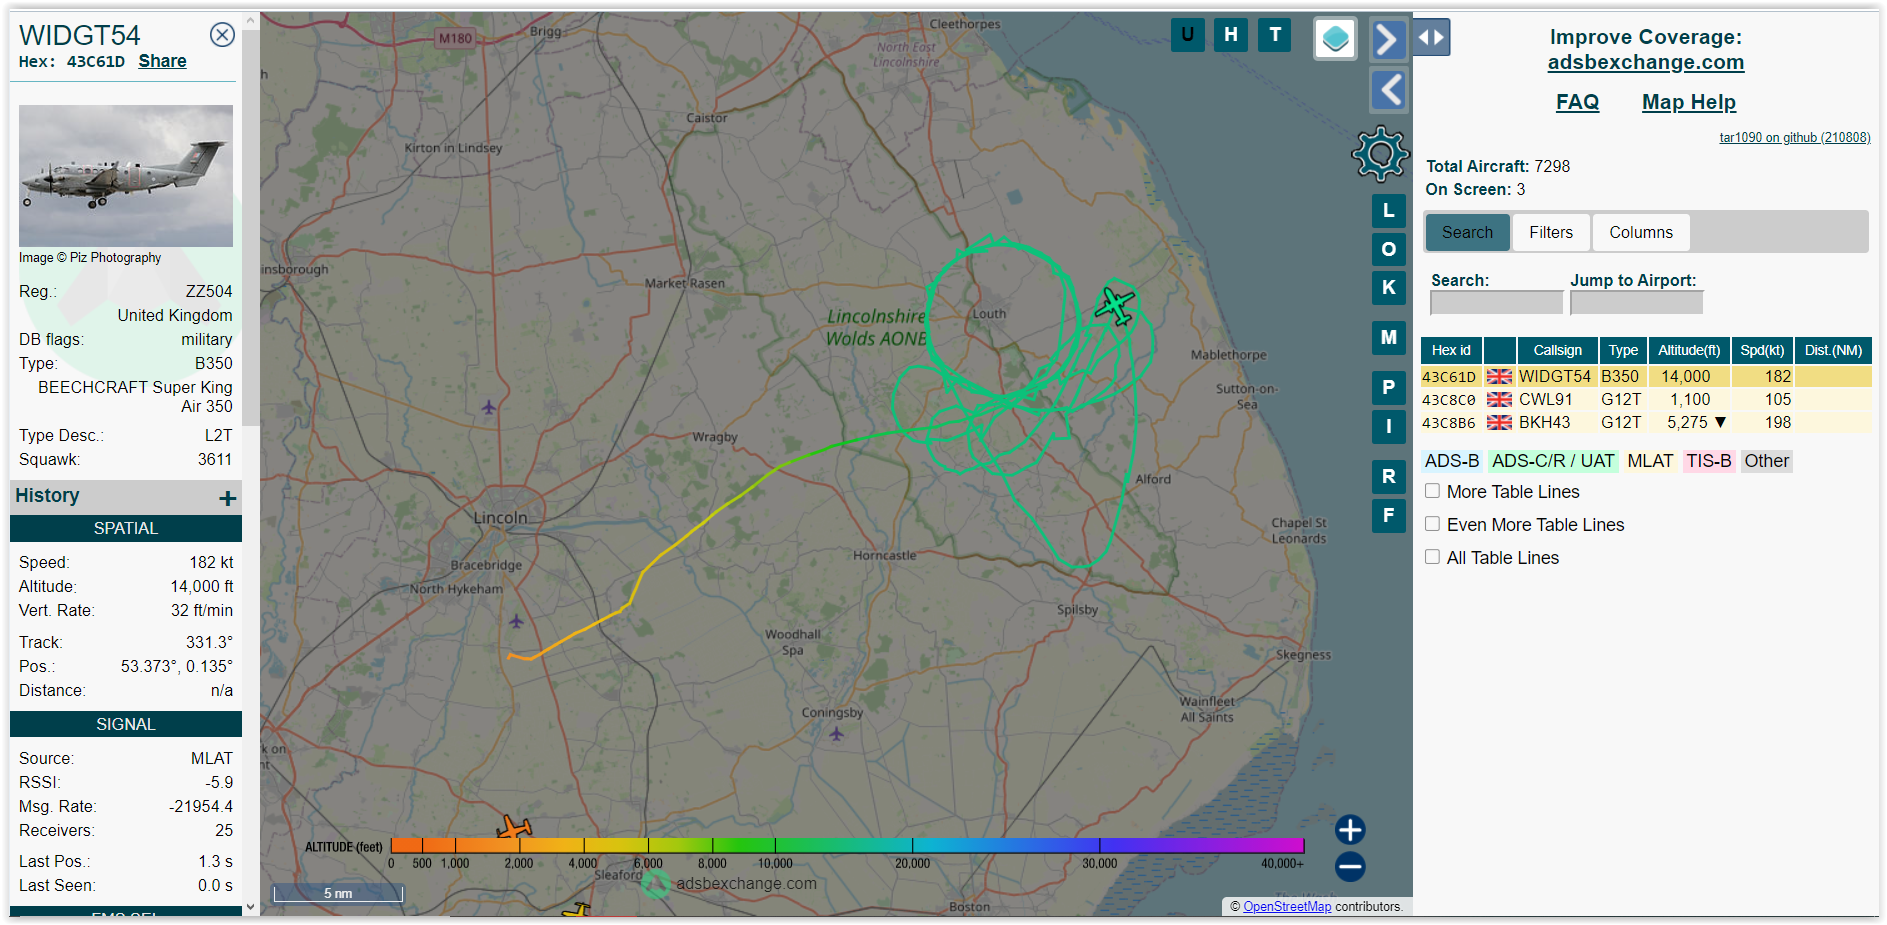1887x925 pixels.
Task: Toggle MLAT source legend
Action: 1650,461
